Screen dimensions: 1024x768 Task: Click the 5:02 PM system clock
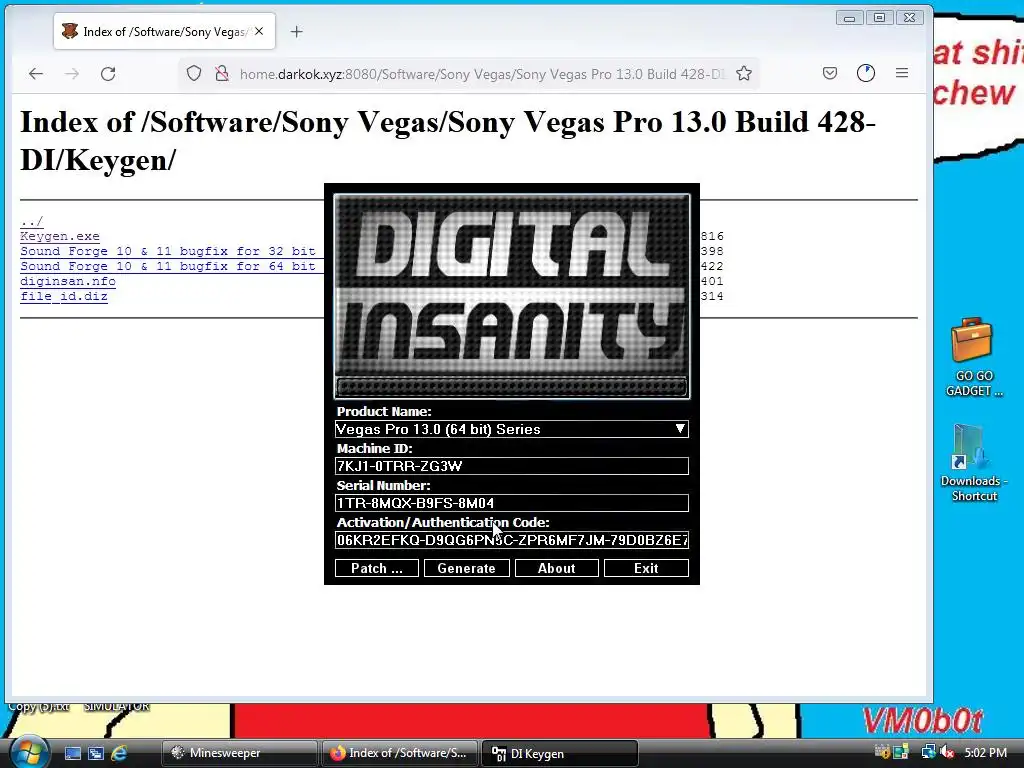pyautogui.click(x=986, y=752)
